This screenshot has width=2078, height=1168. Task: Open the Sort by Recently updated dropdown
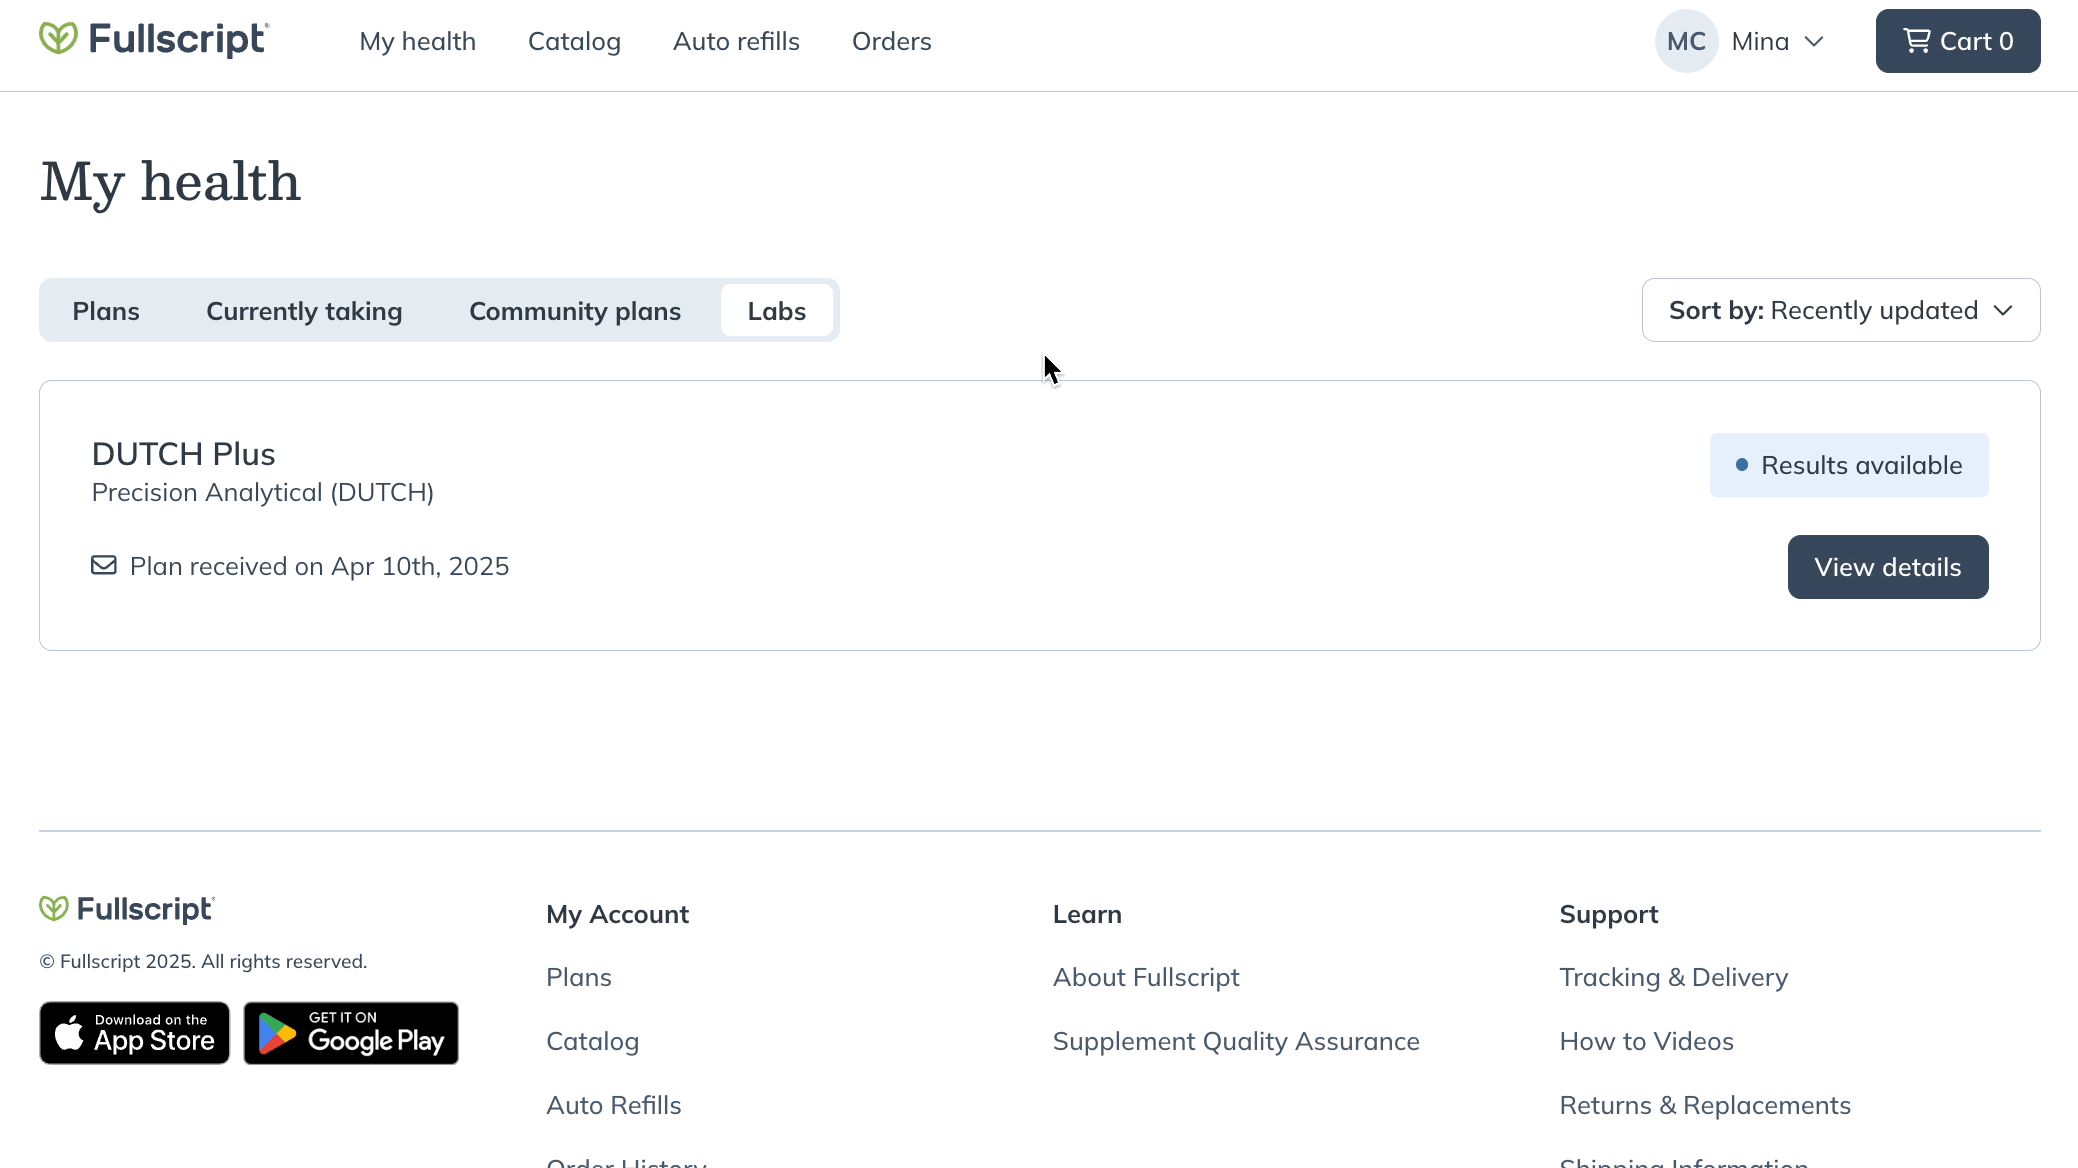pyautogui.click(x=1841, y=310)
